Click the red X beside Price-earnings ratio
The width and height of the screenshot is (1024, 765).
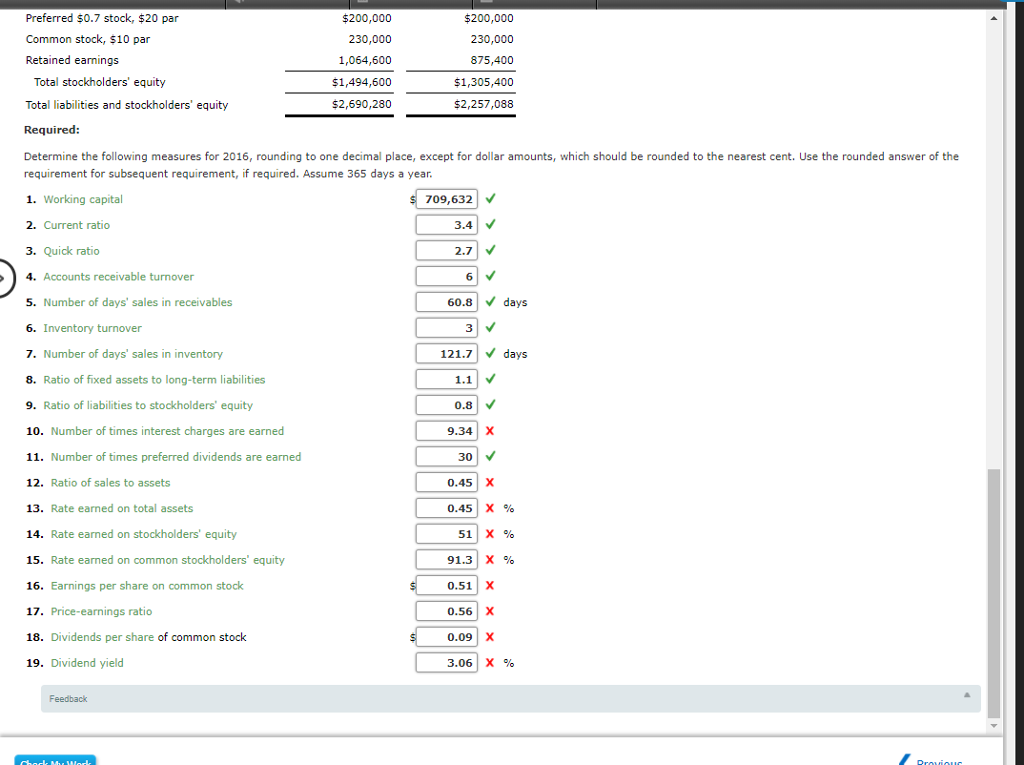(489, 611)
